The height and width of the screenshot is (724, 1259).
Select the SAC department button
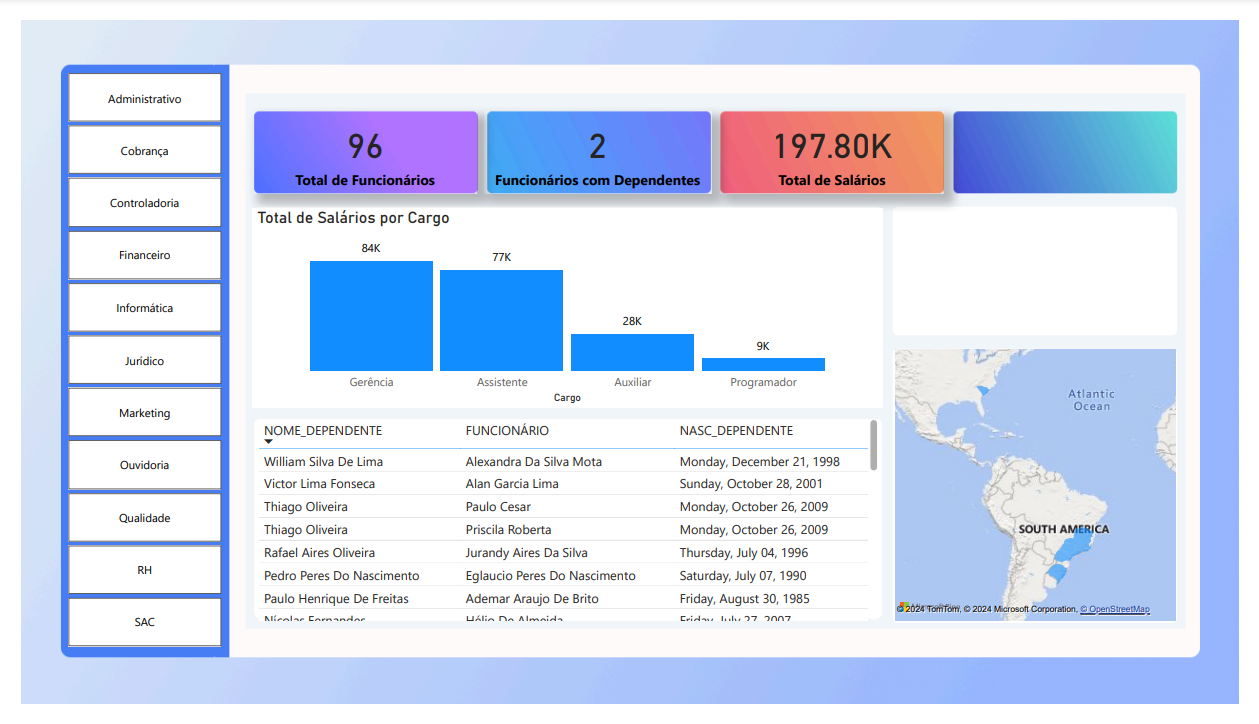[x=145, y=622]
